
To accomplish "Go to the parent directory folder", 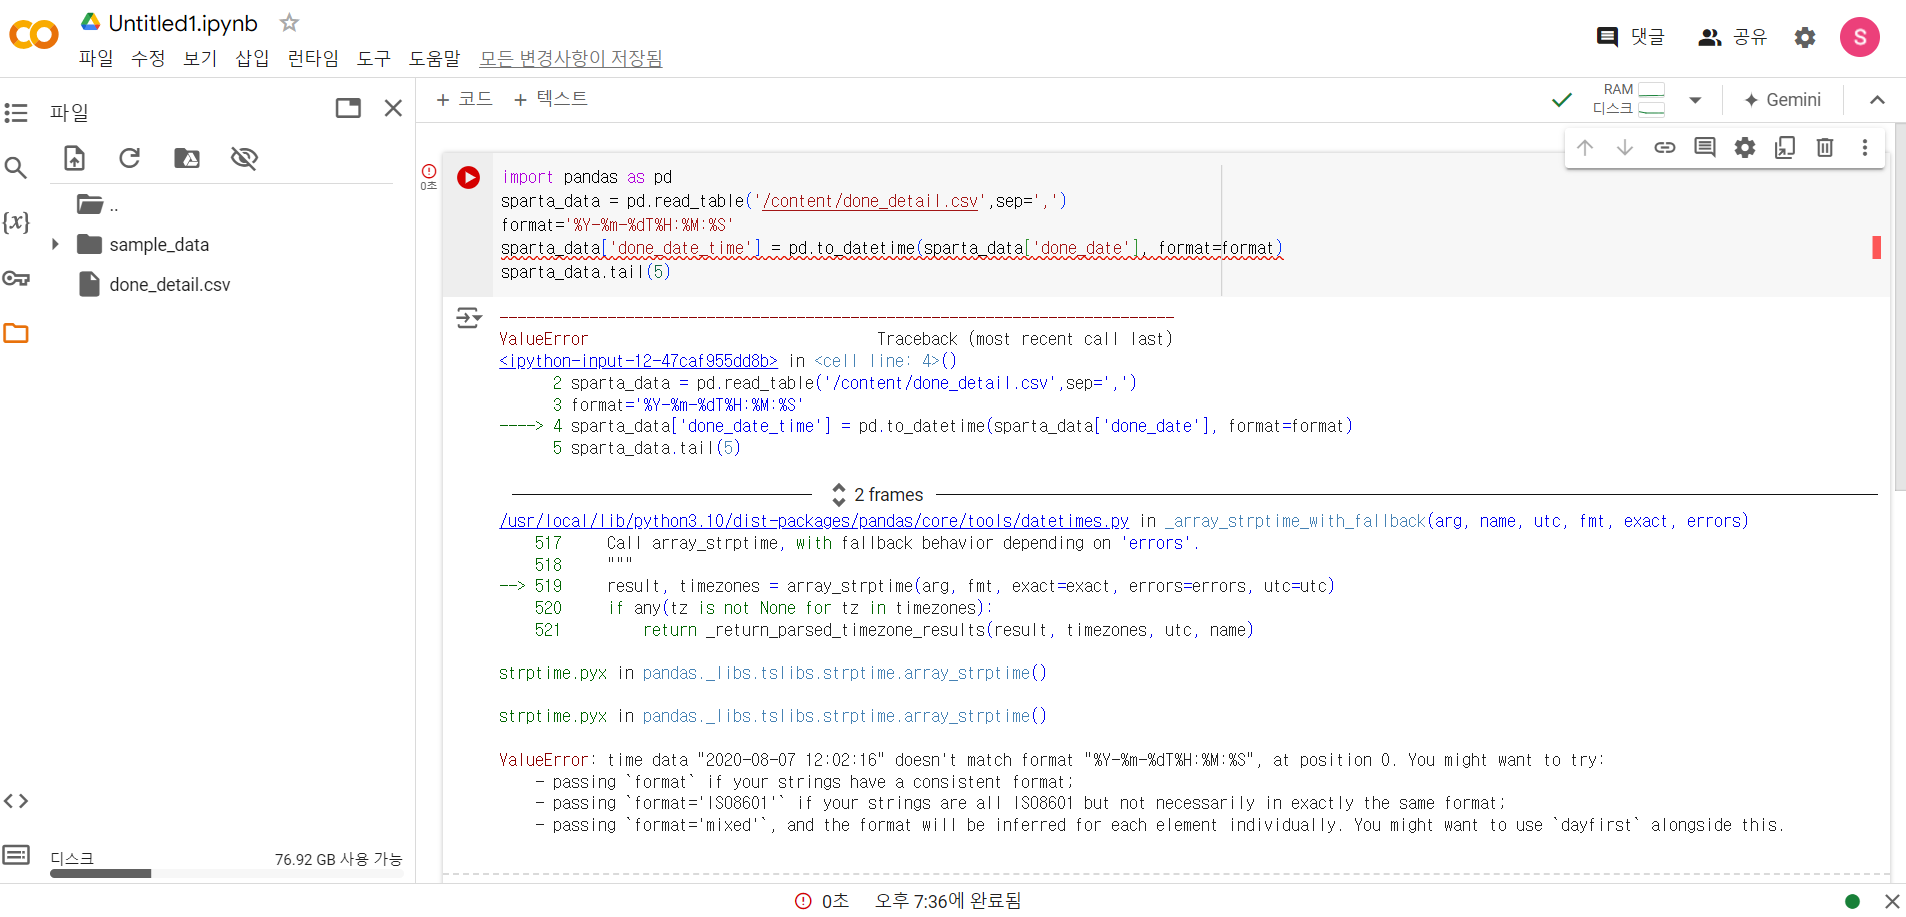I will [x=98, y=205].
